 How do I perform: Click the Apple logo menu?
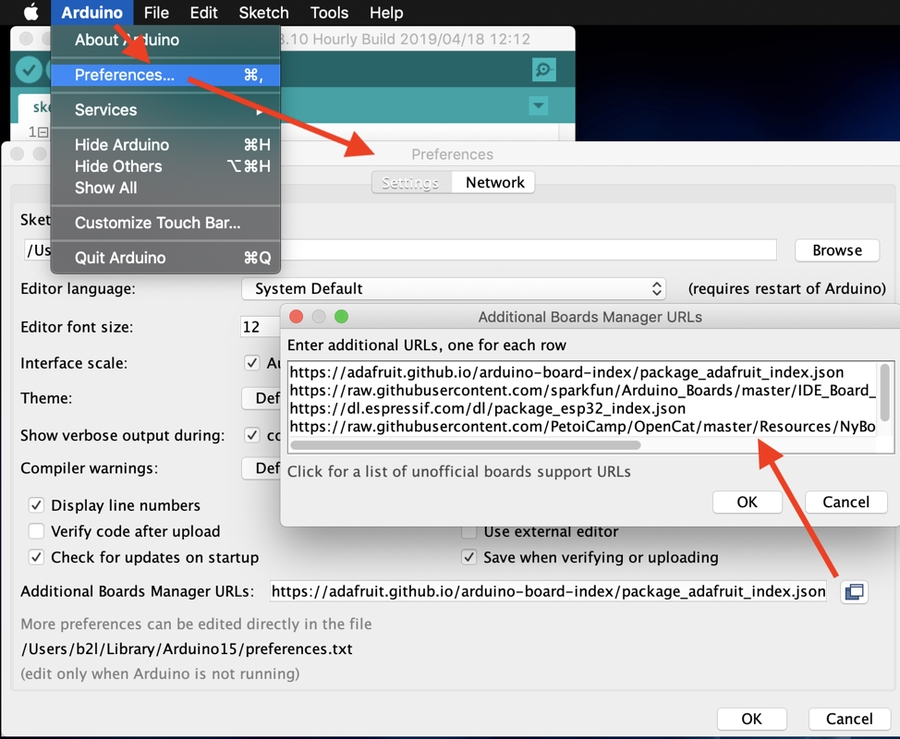30,13
